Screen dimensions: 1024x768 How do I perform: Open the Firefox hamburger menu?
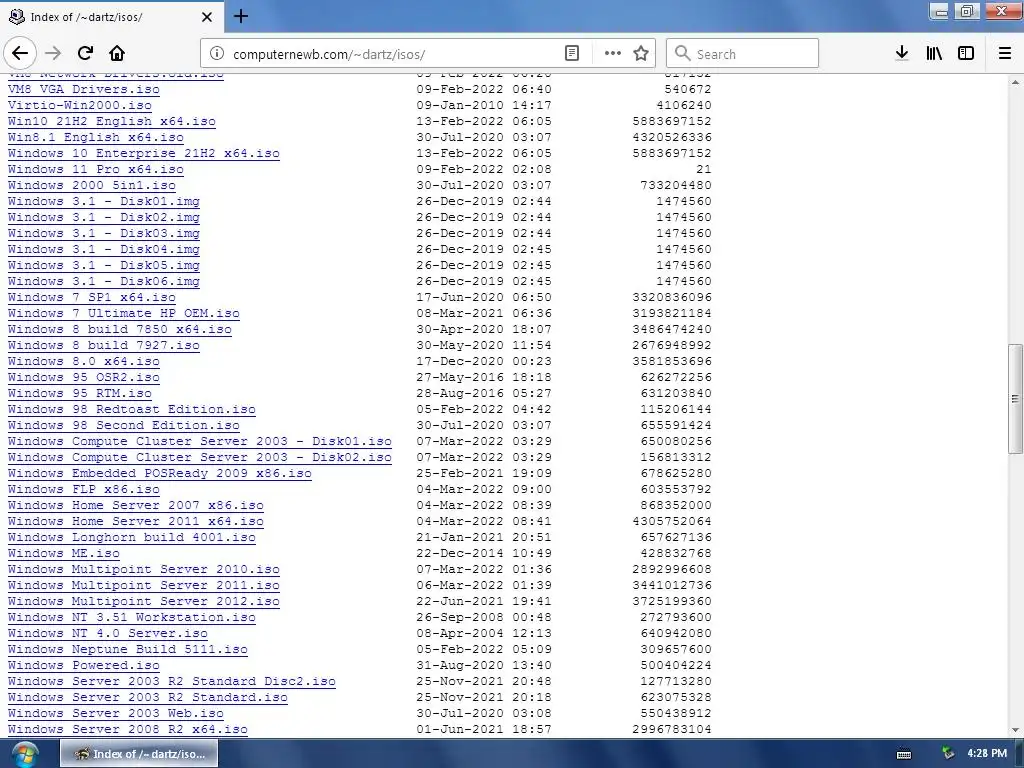(x=1005, y=53)
